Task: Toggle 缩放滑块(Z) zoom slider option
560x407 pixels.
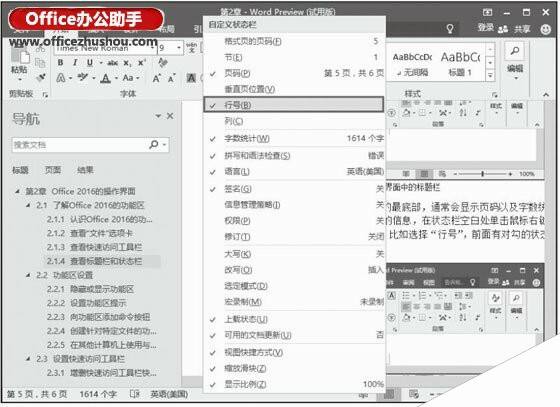Action: point(295,368)
